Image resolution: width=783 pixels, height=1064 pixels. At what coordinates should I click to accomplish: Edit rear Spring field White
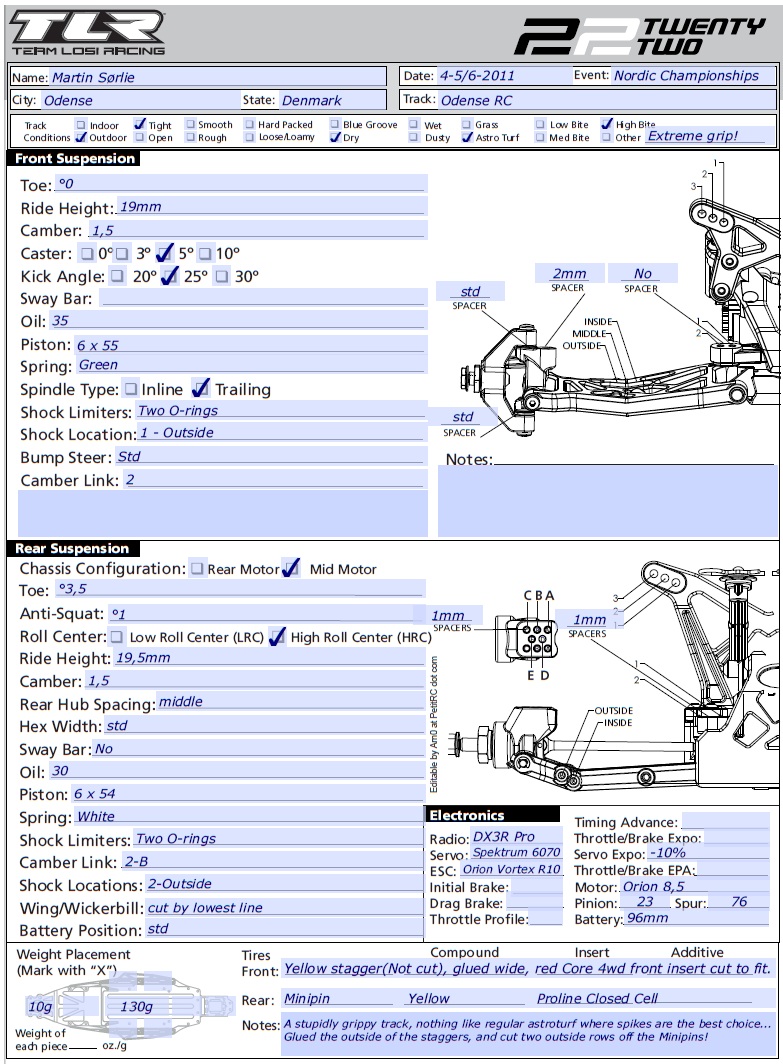pyautogui.click(x=248, y=816)
